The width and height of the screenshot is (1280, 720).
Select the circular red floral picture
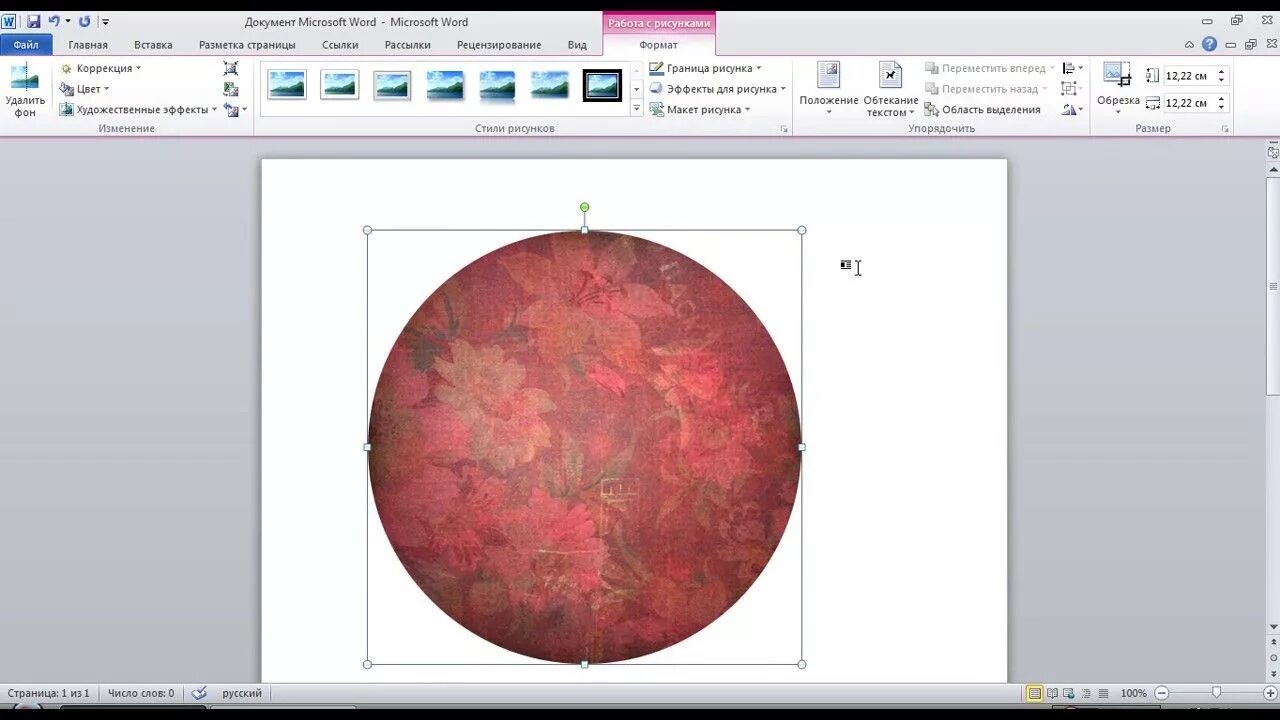[x=585, y=447]
